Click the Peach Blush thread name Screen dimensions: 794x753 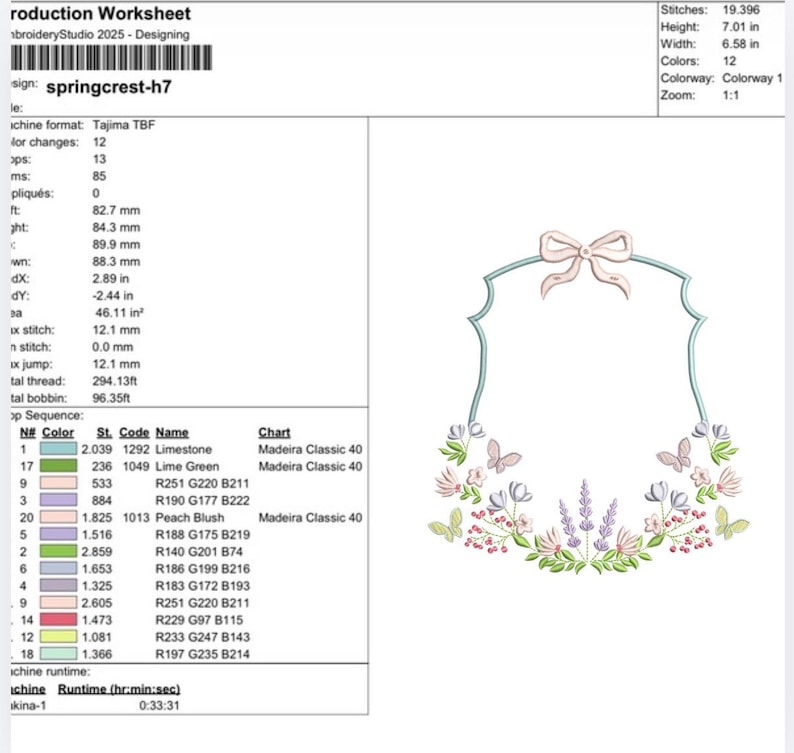coord(190,518)
